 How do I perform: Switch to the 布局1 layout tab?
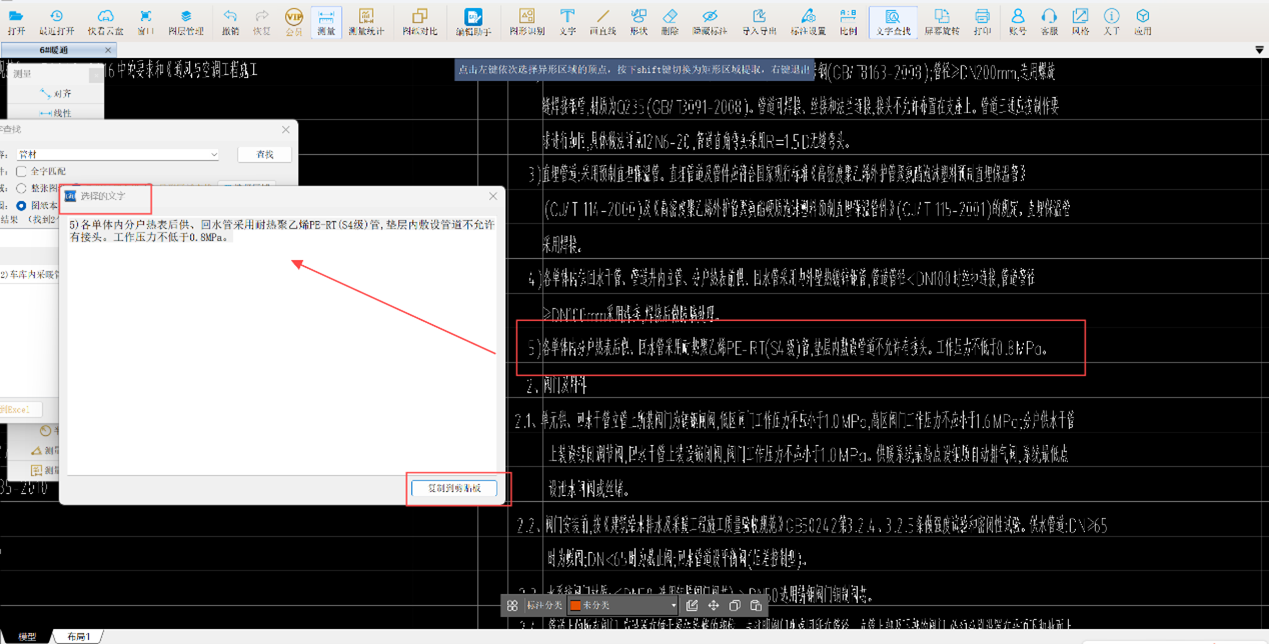tap(78, 637)
